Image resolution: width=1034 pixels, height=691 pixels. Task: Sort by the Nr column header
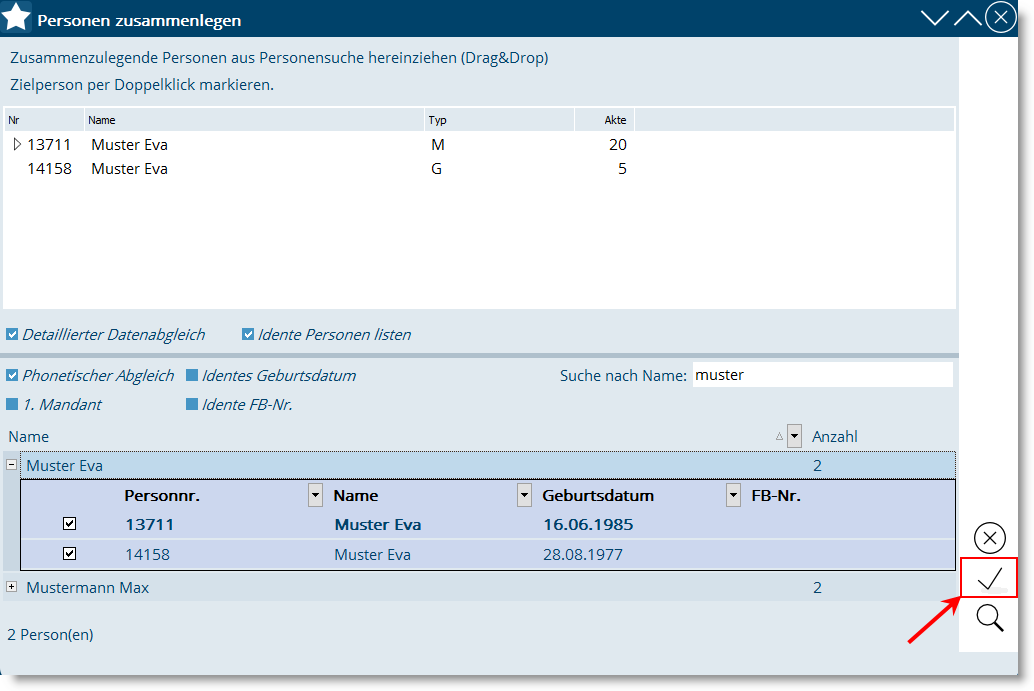pyautogui.click(x=44, y=120)
